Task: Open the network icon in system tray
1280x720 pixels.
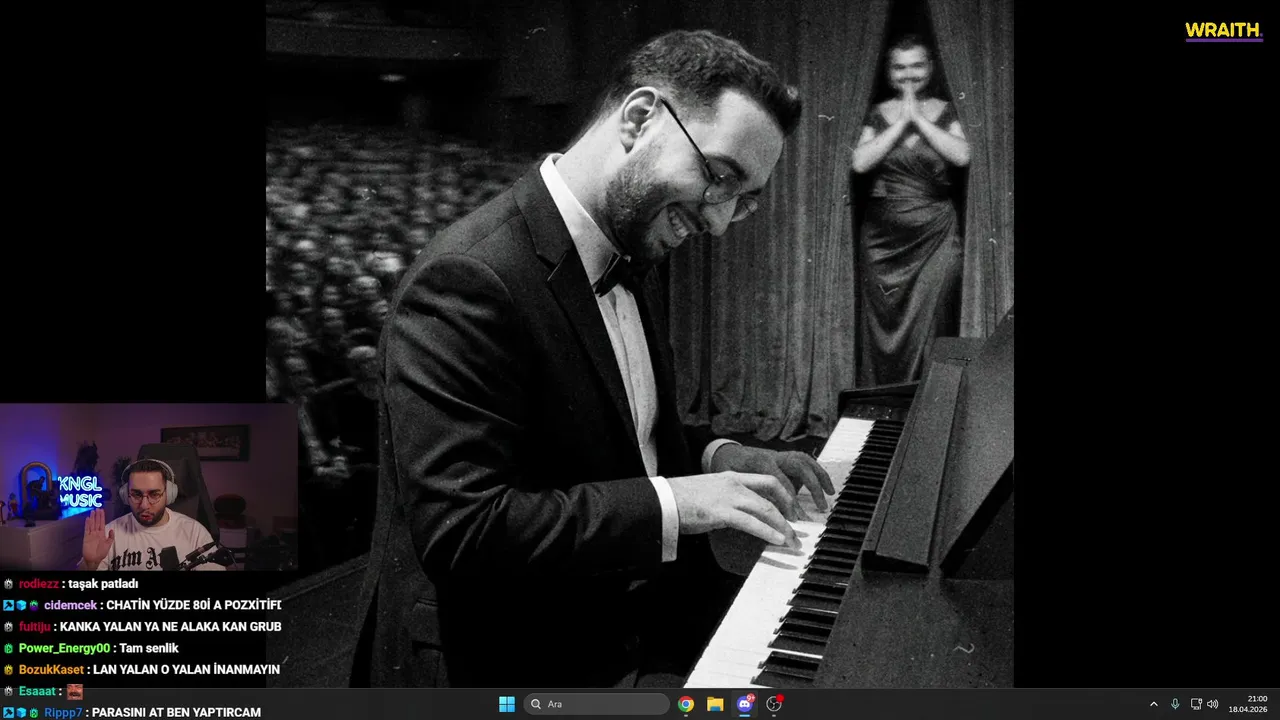Action: pos(1196,704)
